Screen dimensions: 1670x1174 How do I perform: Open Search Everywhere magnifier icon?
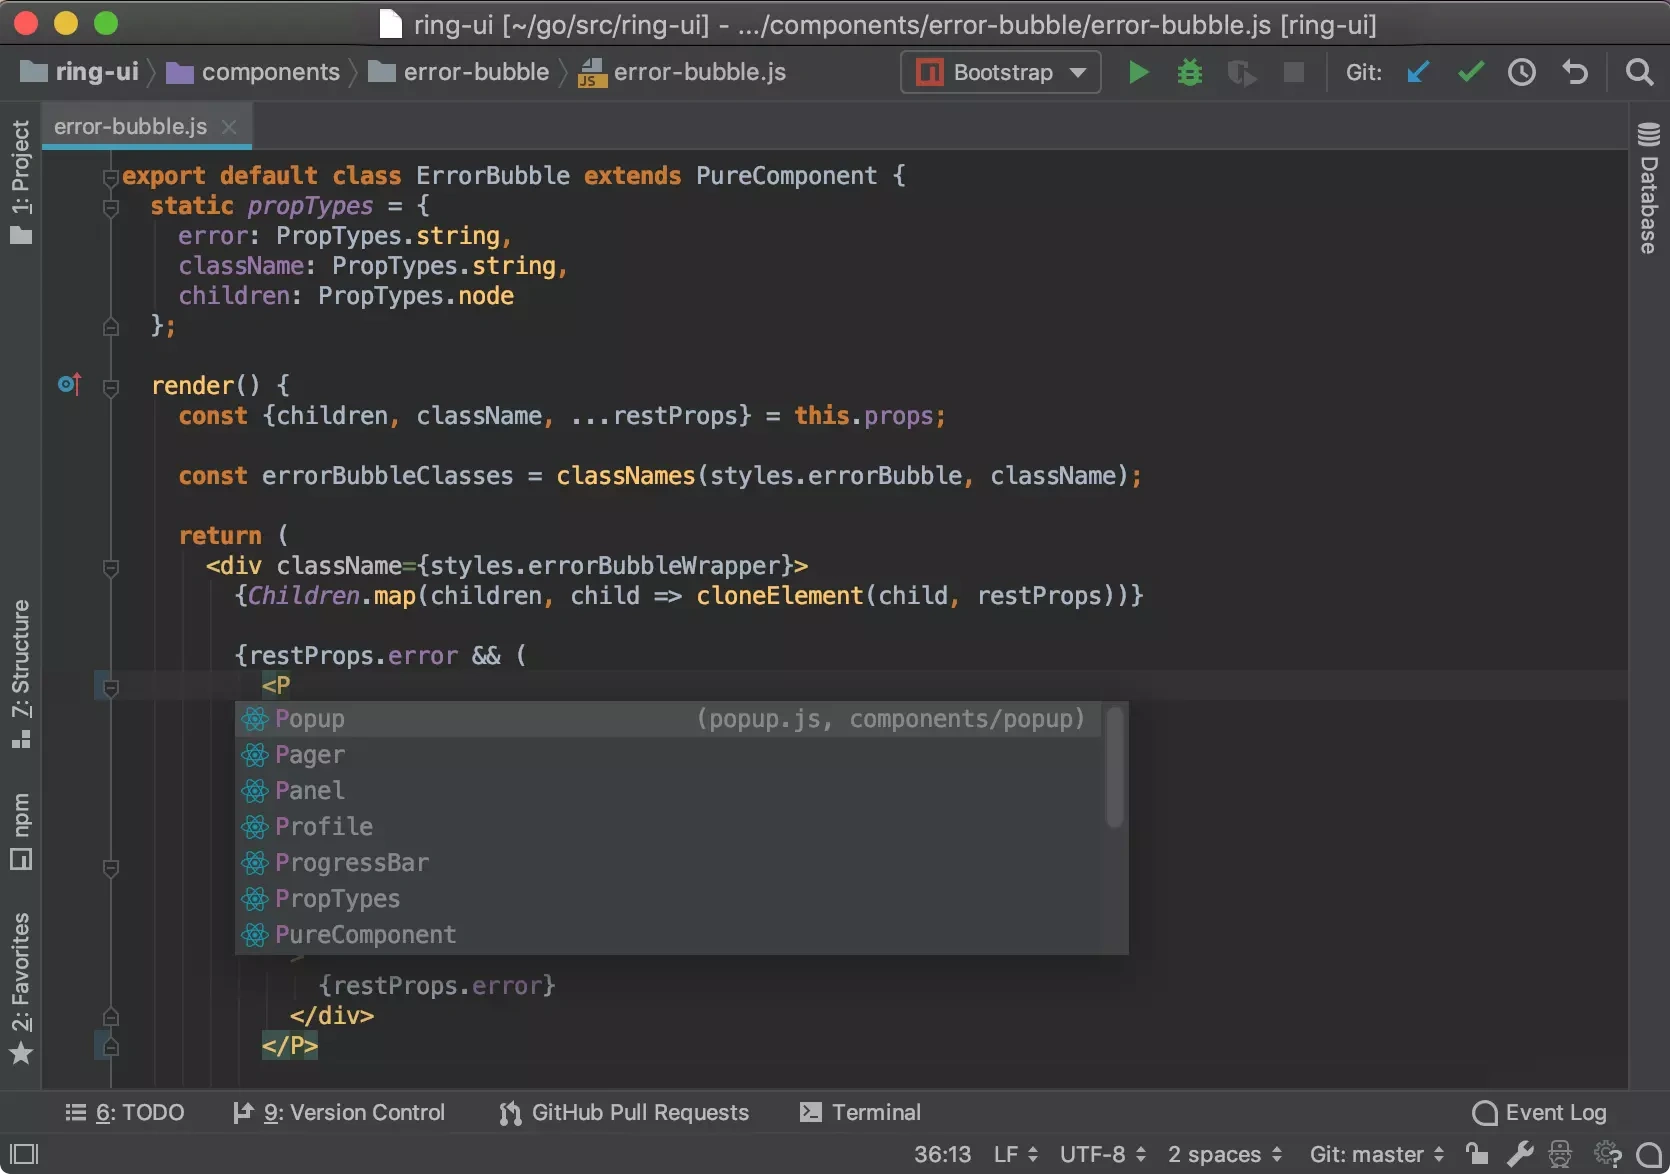point(1639,72)
